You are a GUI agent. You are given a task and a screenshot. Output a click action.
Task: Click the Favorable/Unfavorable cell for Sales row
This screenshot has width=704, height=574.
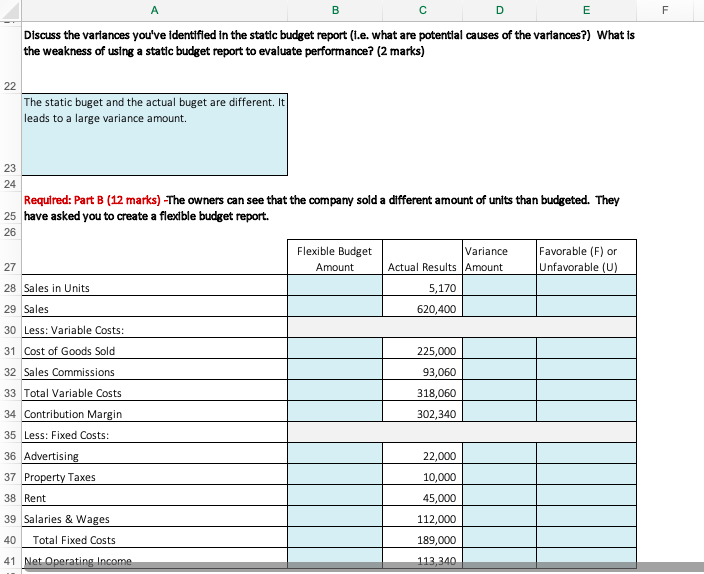coord(586,306)
